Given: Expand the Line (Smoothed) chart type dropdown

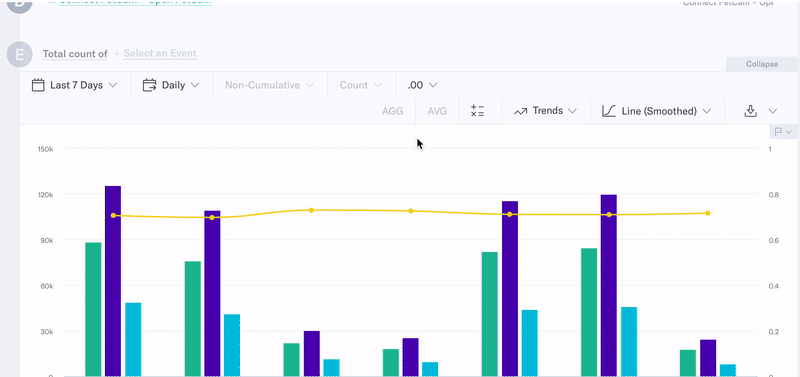Looking at the screenshot, I should tap(657, 111).
